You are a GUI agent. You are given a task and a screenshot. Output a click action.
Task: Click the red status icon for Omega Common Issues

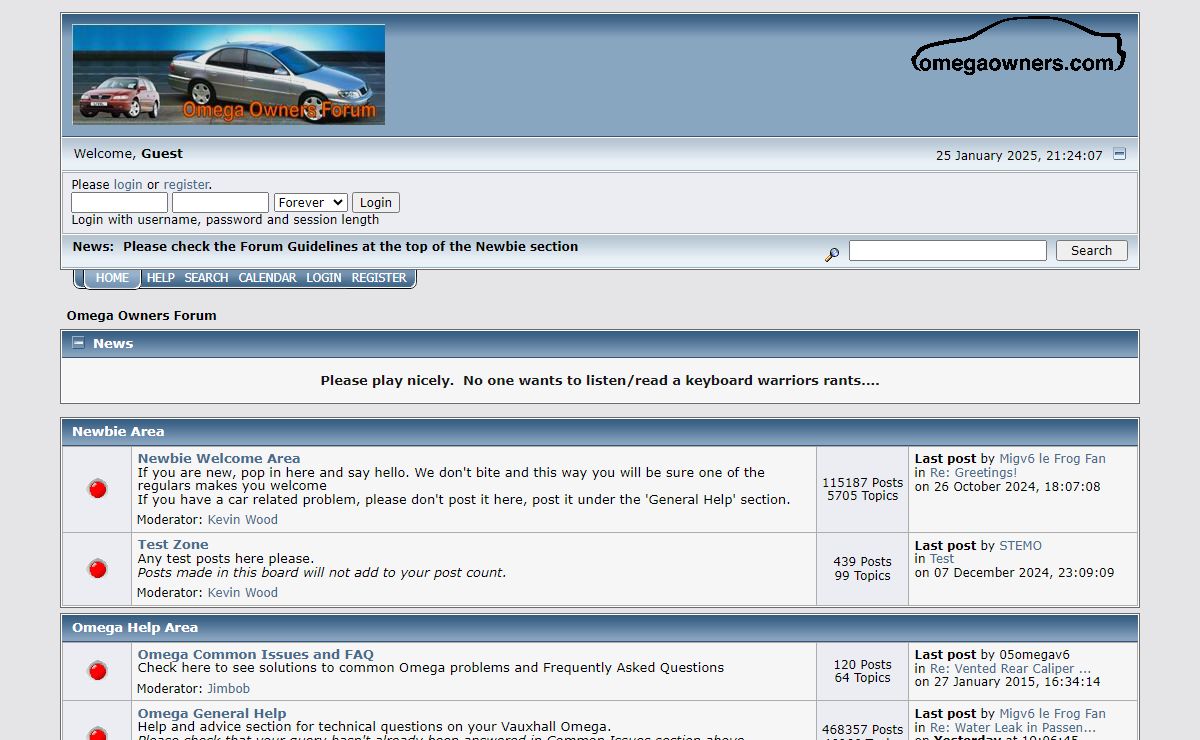pos(97,671)
